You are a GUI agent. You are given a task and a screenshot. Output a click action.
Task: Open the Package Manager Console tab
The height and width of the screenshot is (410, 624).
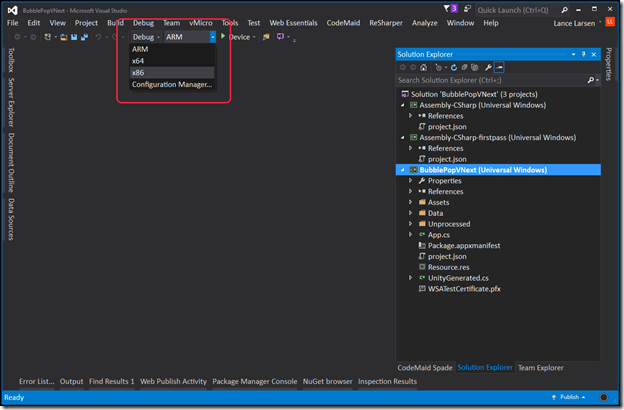[255, 381]
